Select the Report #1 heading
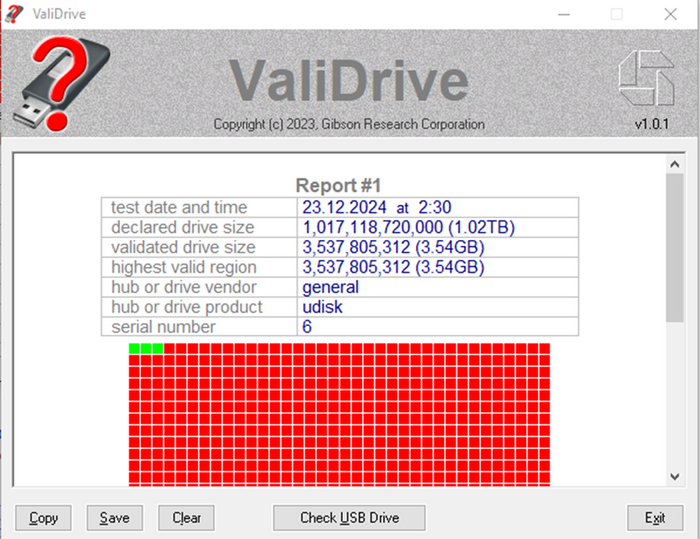This screenshot has width=700, height=539. (338, 185)
